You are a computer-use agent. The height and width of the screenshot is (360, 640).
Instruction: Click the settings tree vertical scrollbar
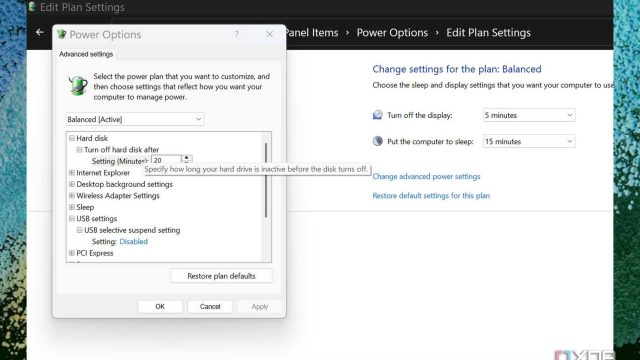266,180
